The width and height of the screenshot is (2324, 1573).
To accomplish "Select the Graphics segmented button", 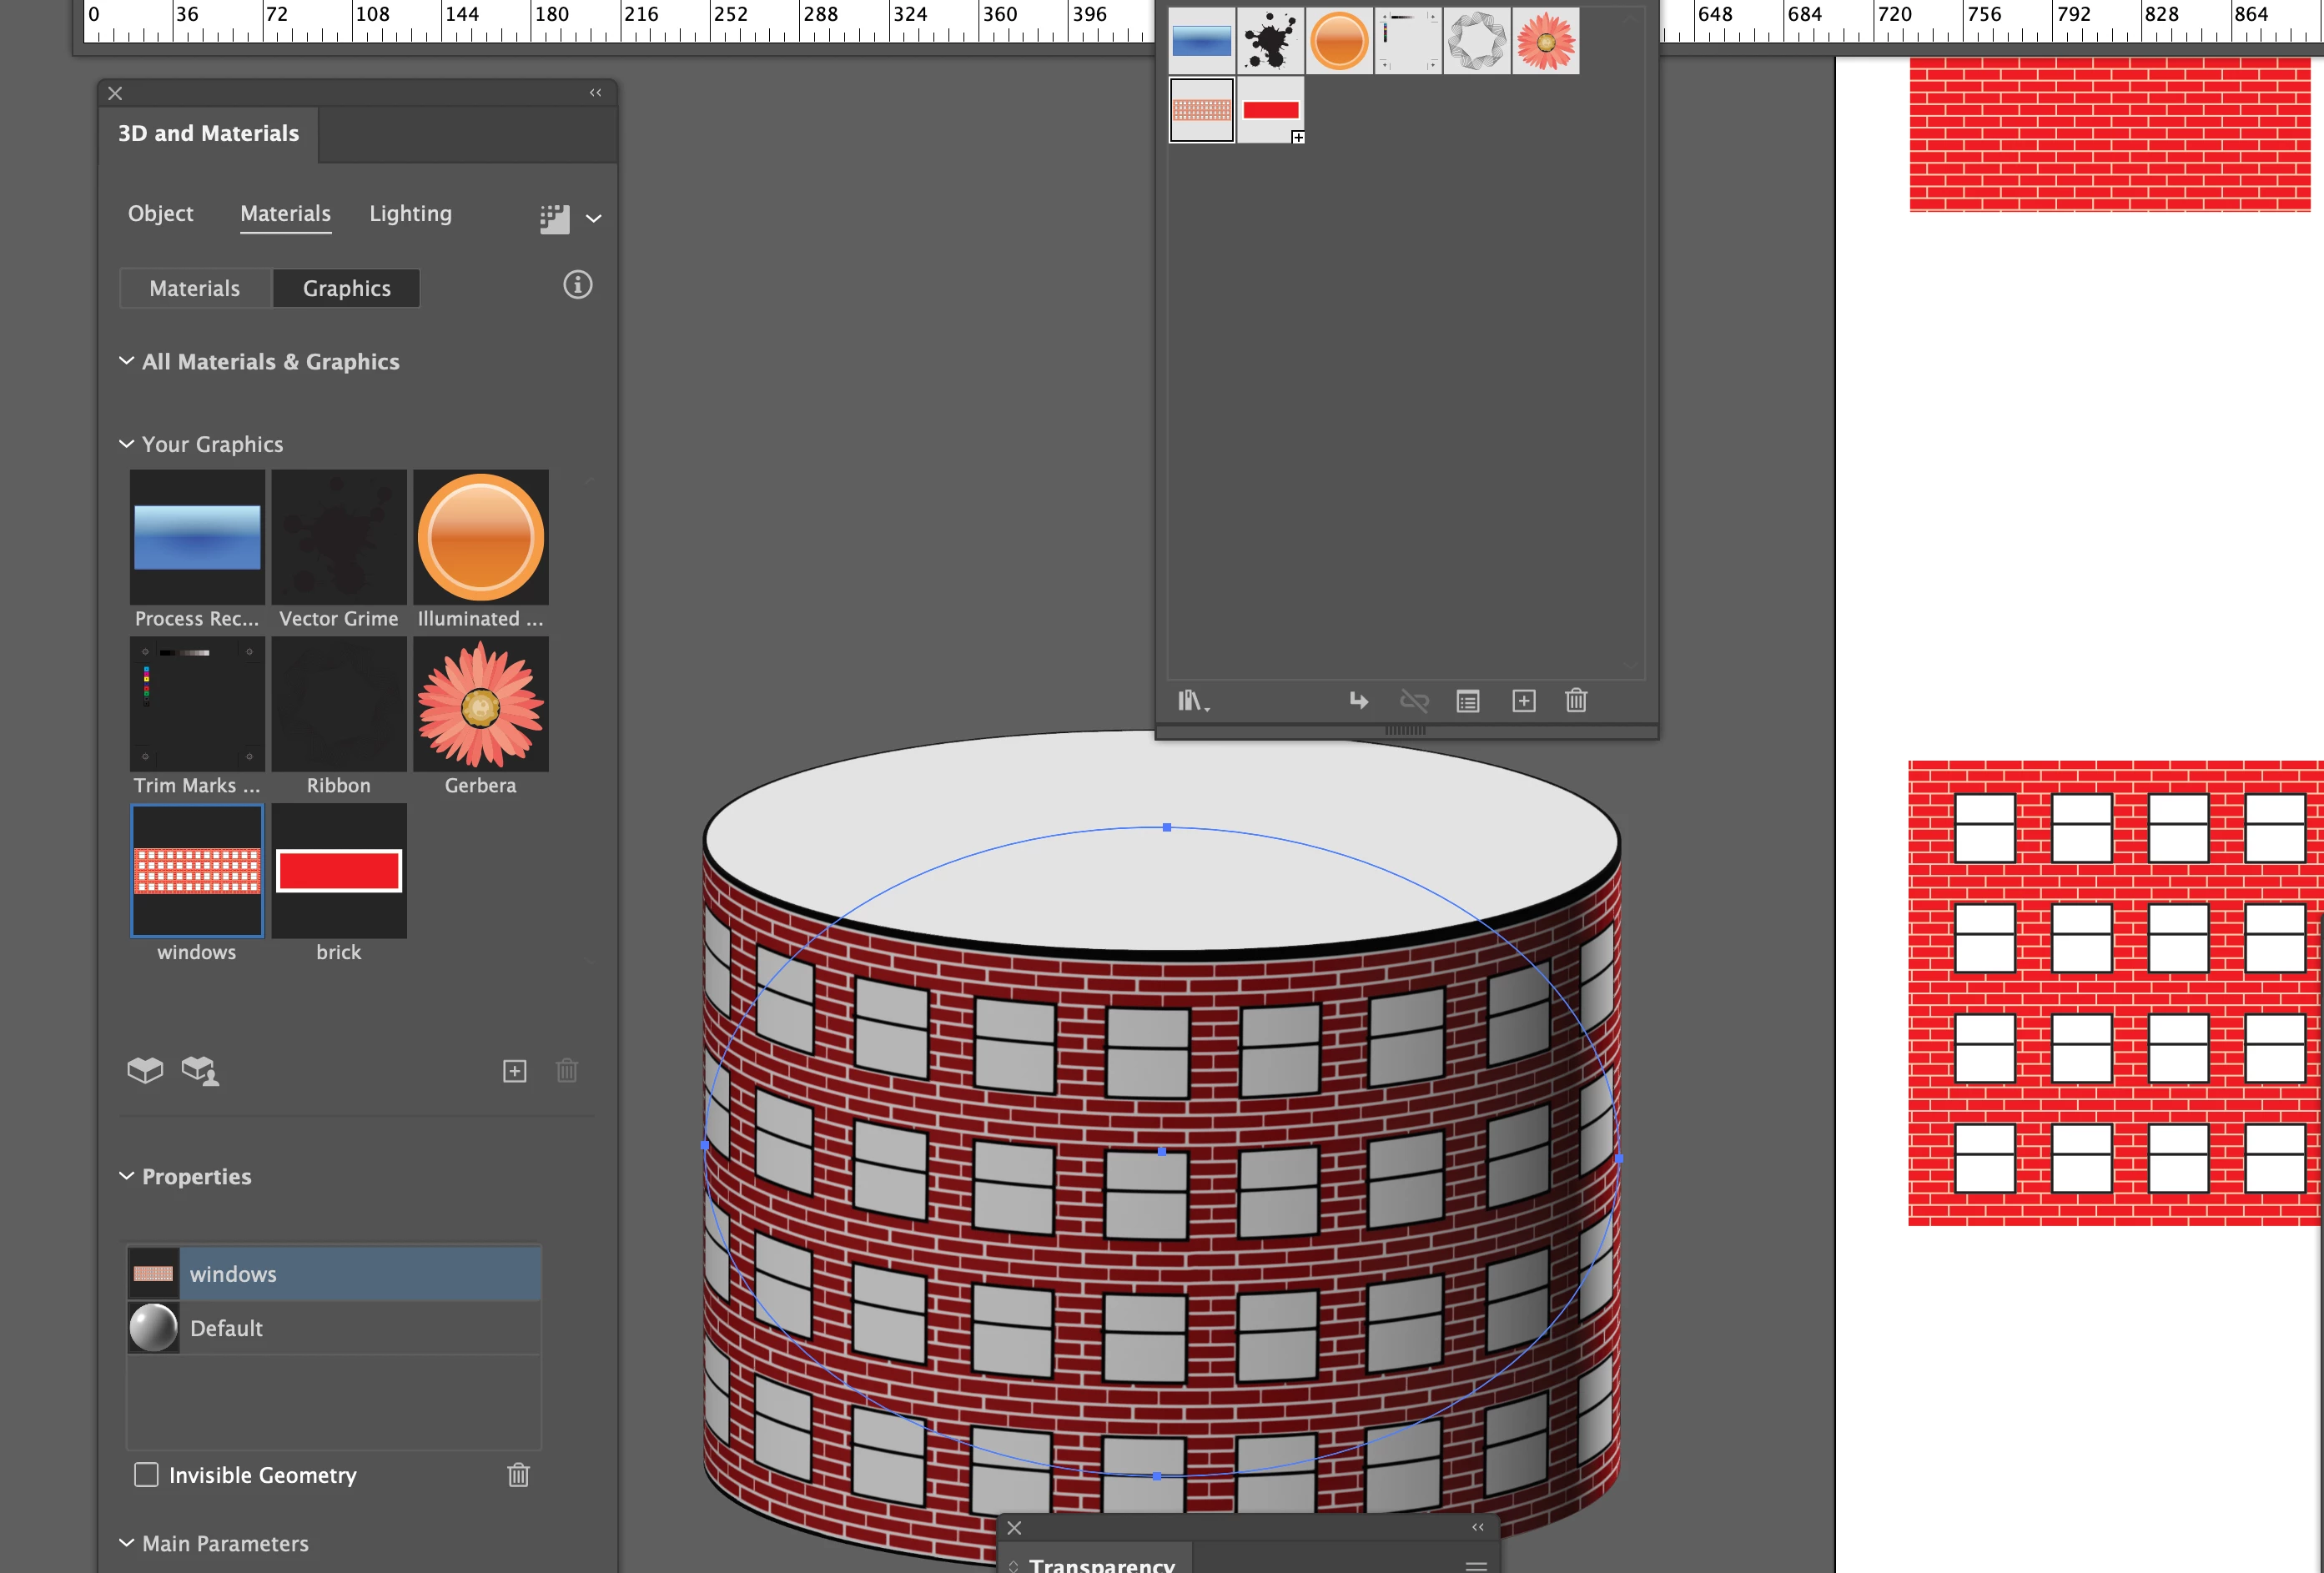I will pos(346,289).
